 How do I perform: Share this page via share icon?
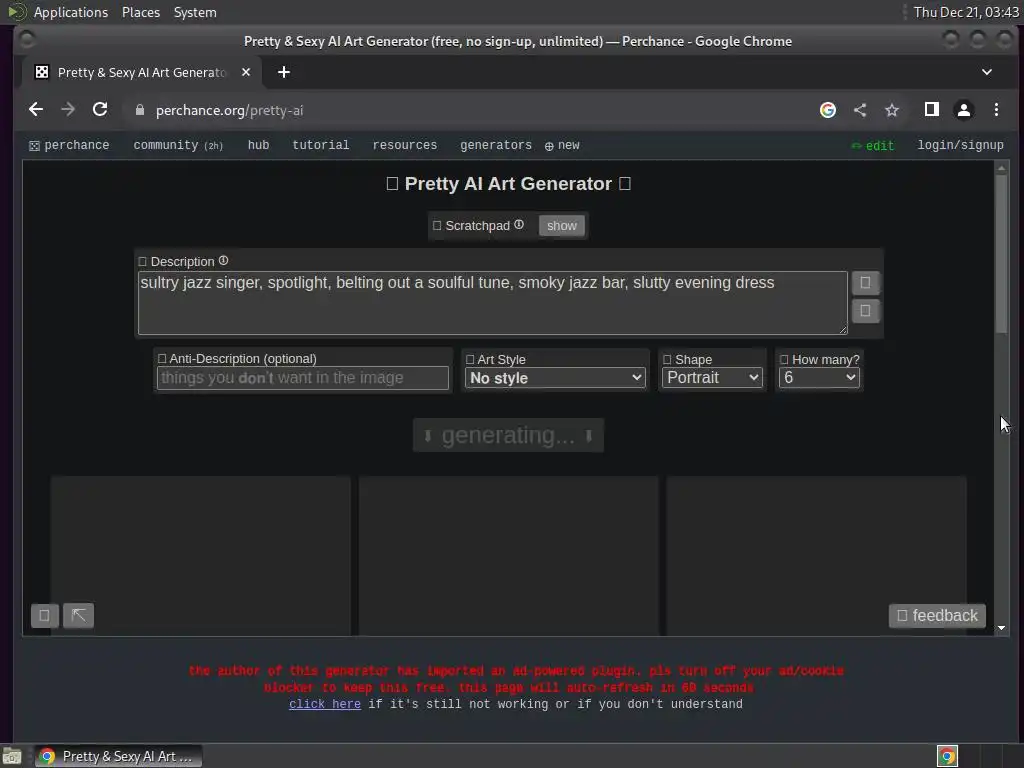click(860, 110)
